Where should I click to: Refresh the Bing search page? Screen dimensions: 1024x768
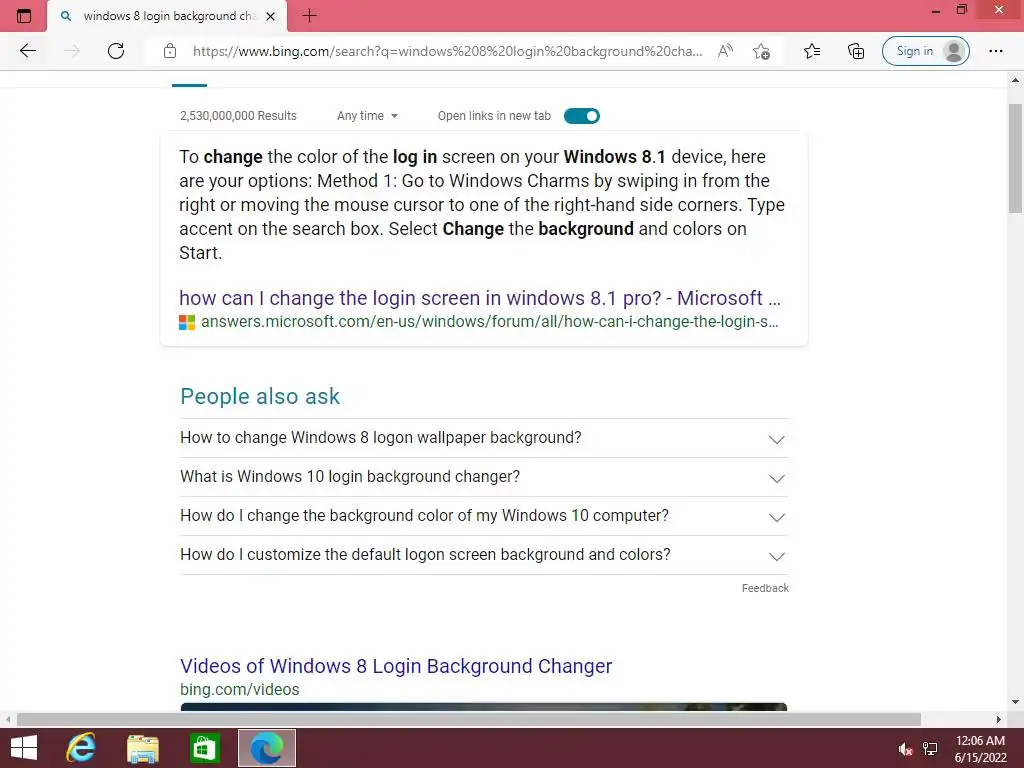click(x=116, y=51)
